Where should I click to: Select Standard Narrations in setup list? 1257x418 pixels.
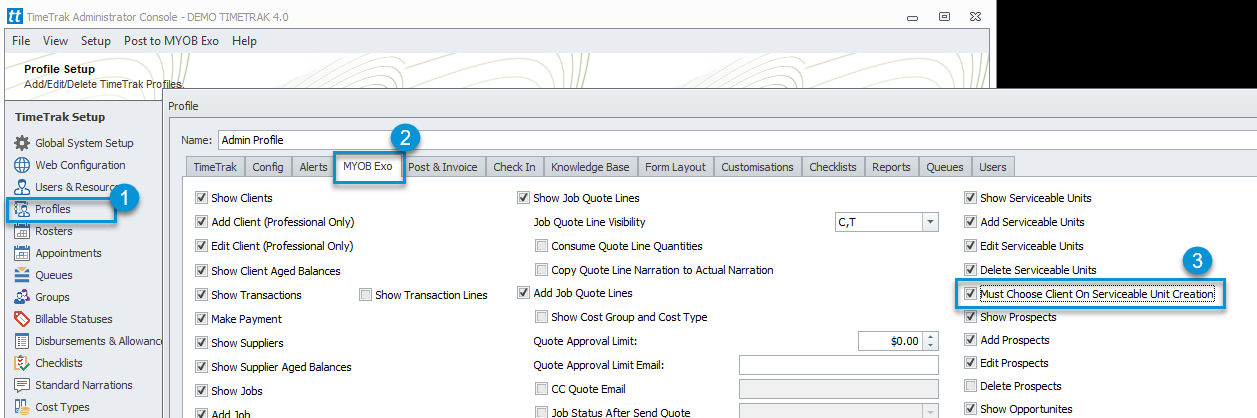[x=84, y=385]
